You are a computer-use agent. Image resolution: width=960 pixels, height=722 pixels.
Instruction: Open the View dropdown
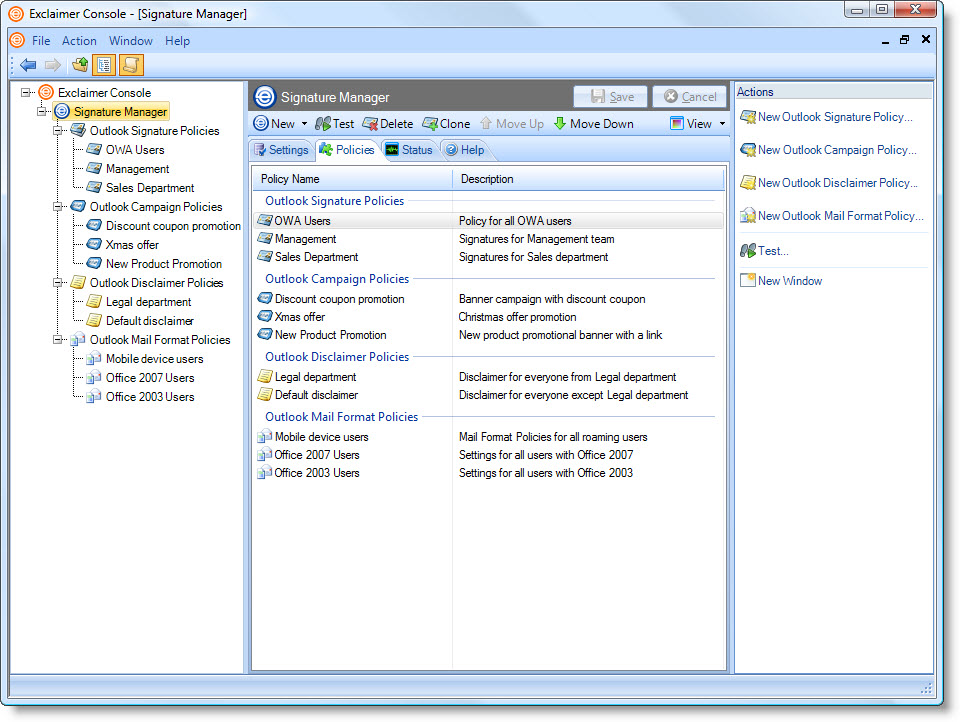(698, 124)
